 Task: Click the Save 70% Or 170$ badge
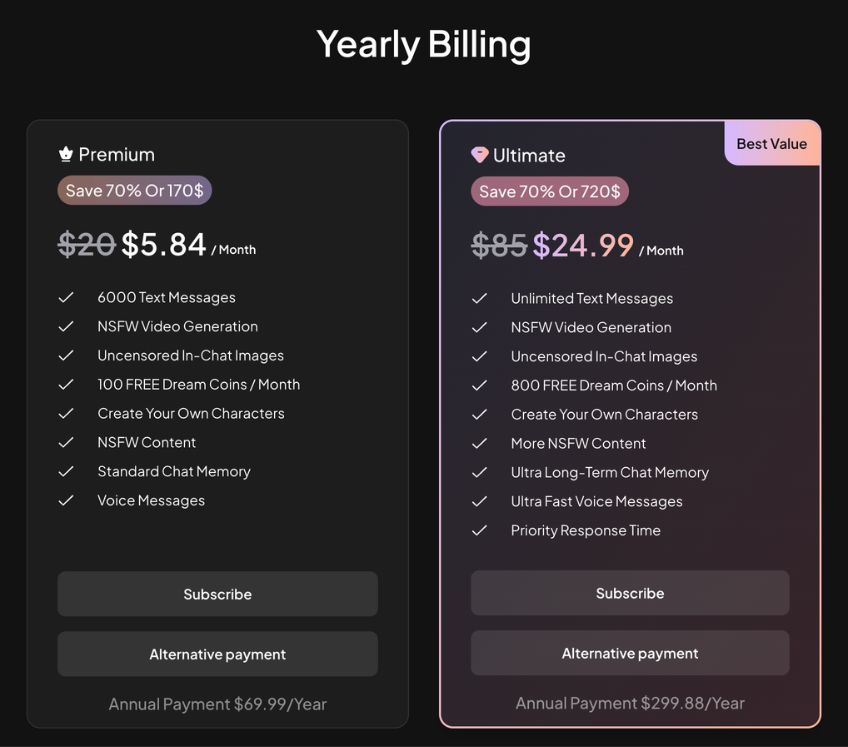coord(134,190)
